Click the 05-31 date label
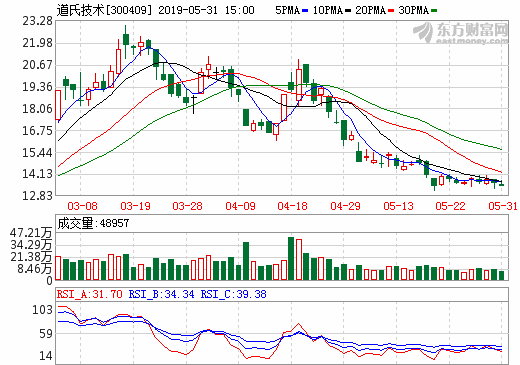 [503, 206]
